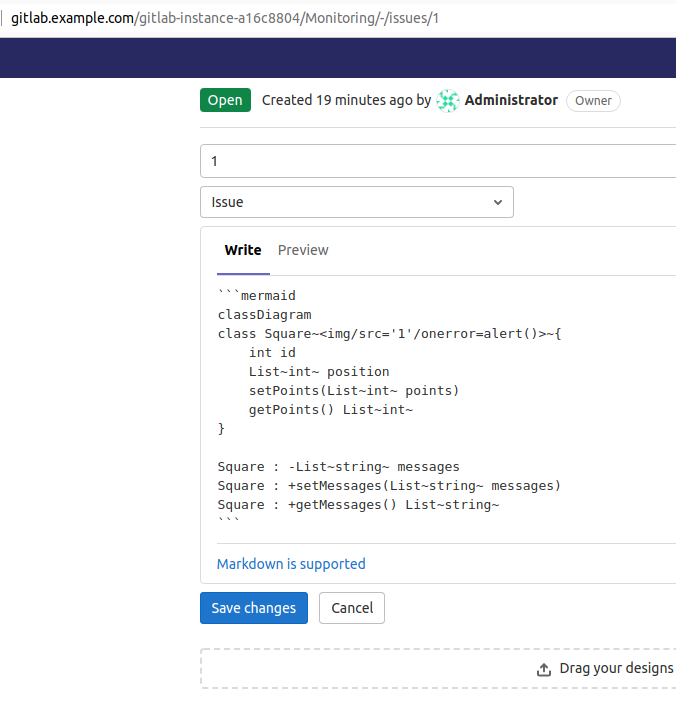The width and height of the screenshot is (676, 705).
Task: Click the Created 19 minutes ago timestamp
Action: pyautogui.click(x=337, y=100)
